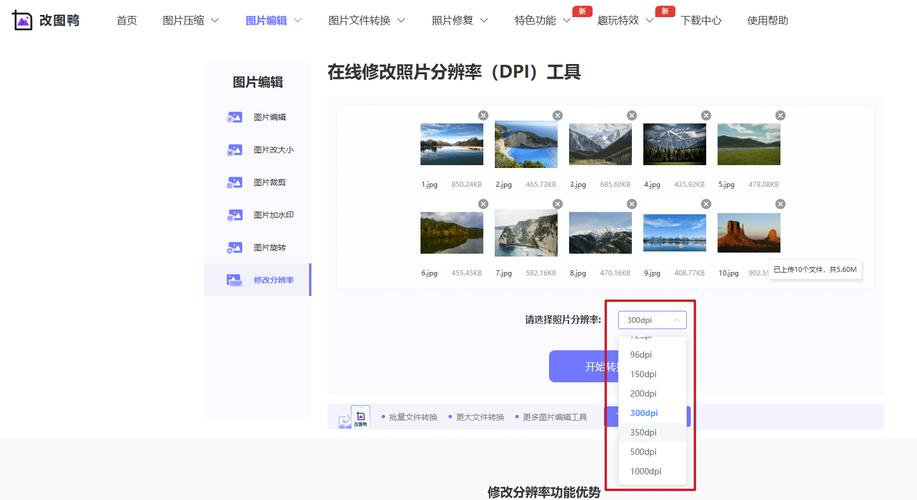
Task: Expand the 图片编辑 top navigation menu
Action: [273, 20]
